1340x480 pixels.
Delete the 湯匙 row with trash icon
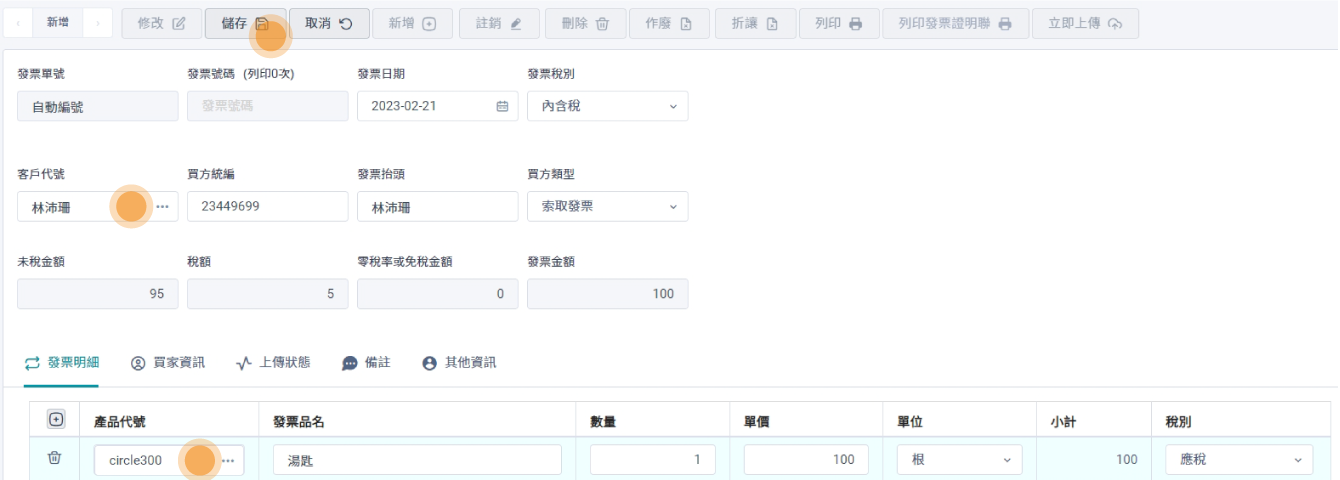click(55, 458)
